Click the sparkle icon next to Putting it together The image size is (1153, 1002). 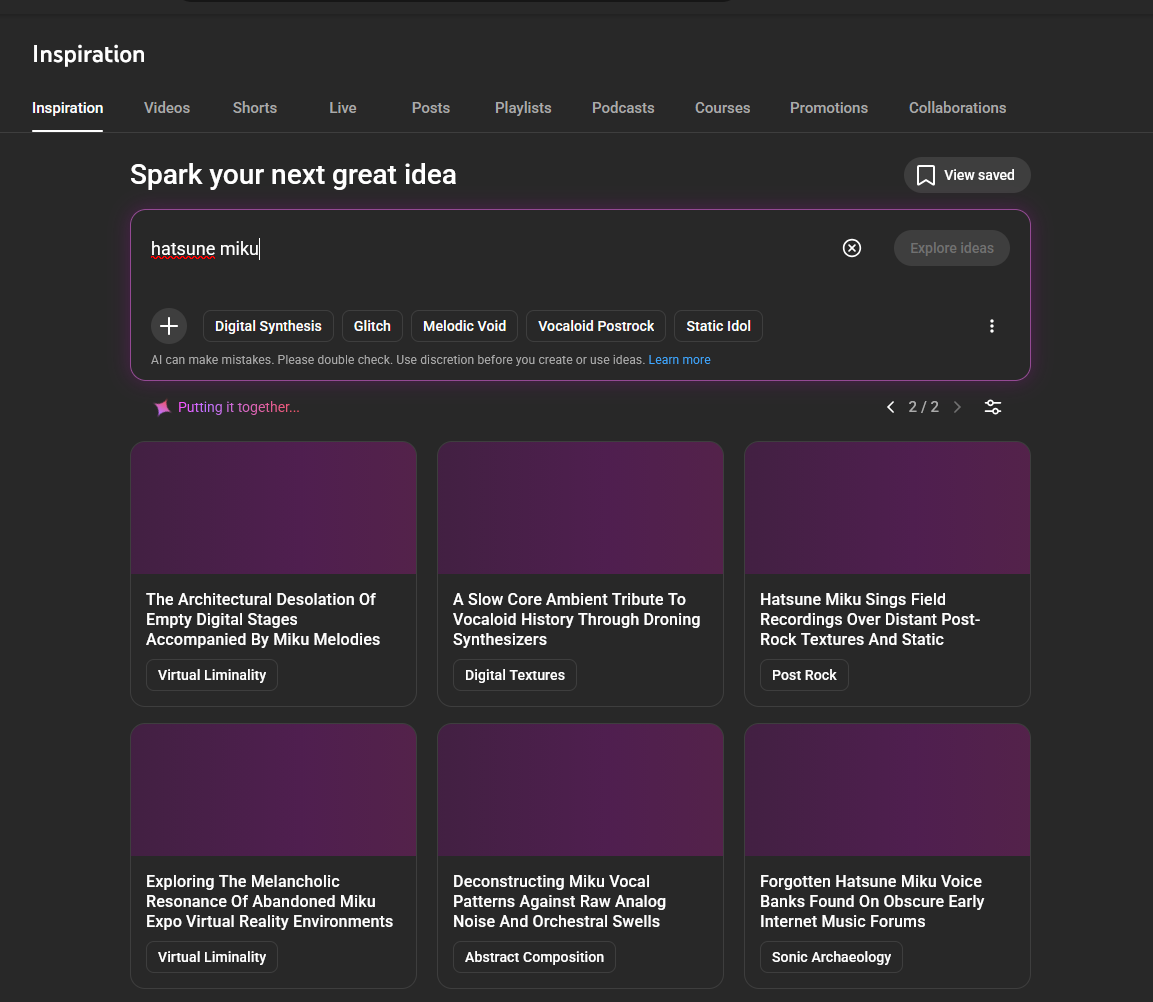[x=162, y=407]
